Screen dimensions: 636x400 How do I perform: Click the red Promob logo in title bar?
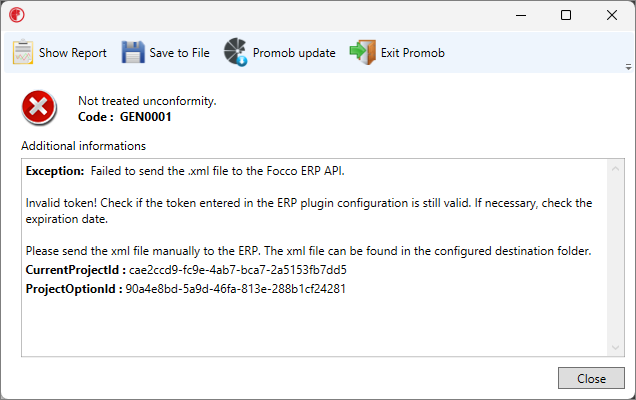coord(17,15)
